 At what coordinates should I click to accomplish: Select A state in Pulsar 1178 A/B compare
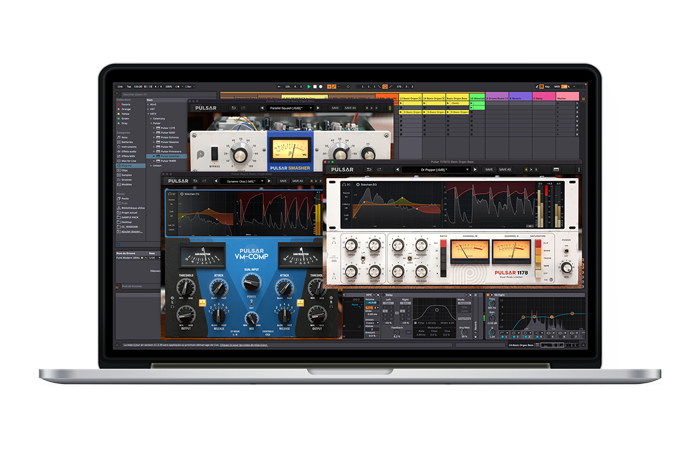526,170
